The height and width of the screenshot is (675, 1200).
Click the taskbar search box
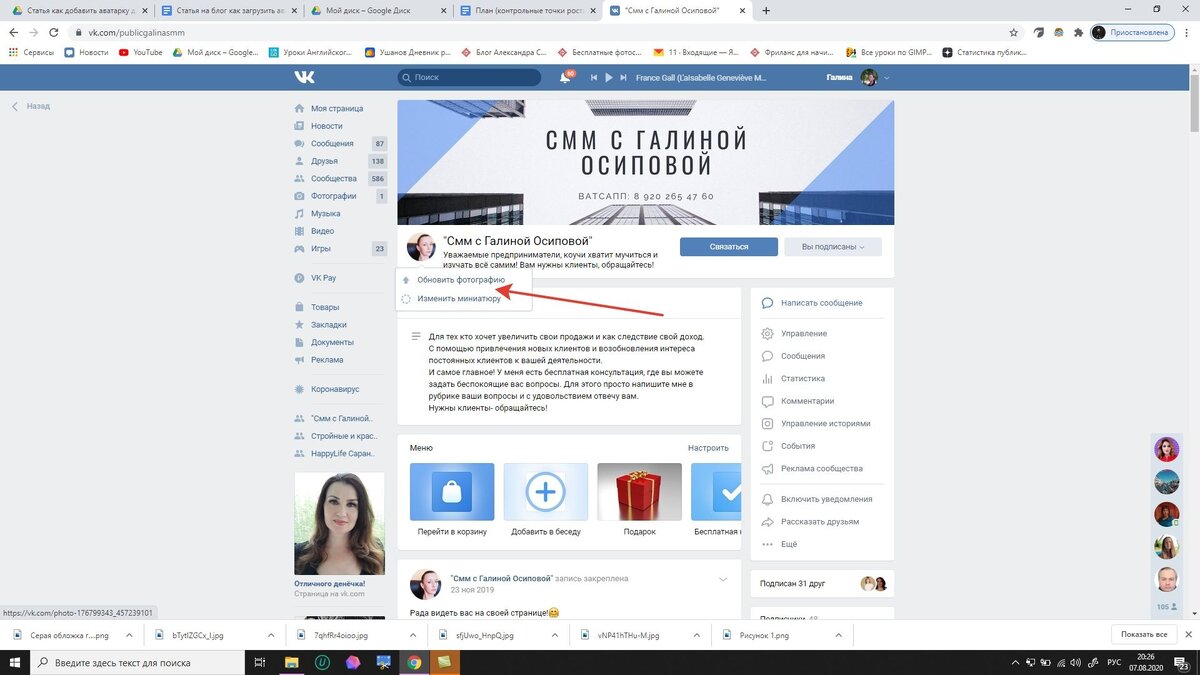[x=137, y=662]
